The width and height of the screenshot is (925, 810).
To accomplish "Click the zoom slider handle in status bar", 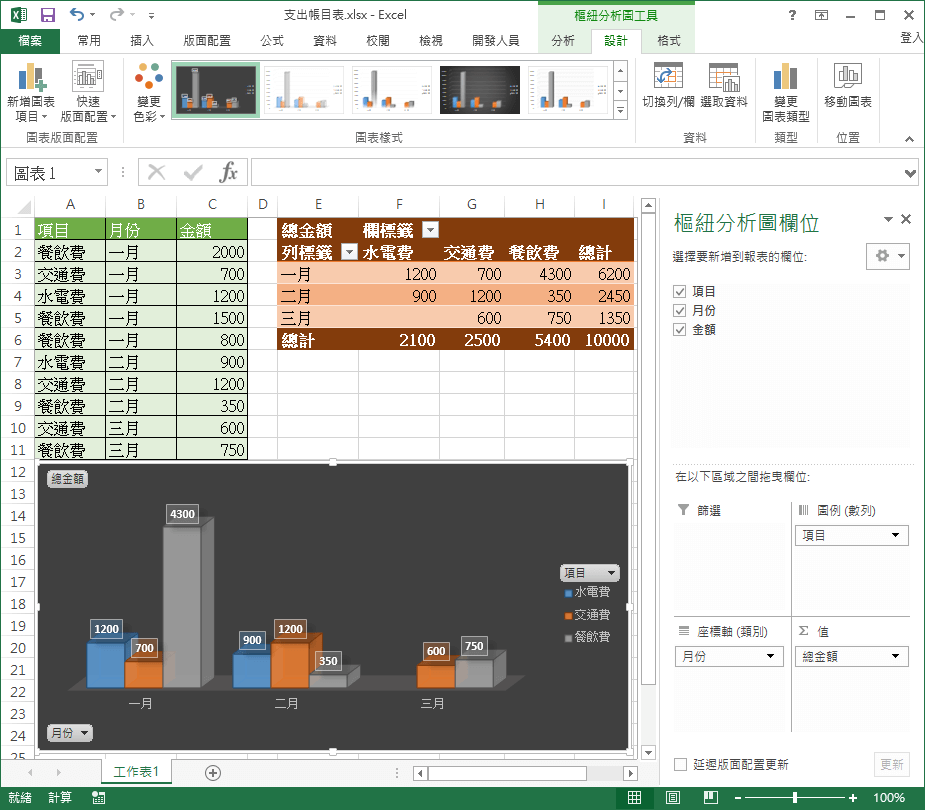I will click(x=795, y=798).
